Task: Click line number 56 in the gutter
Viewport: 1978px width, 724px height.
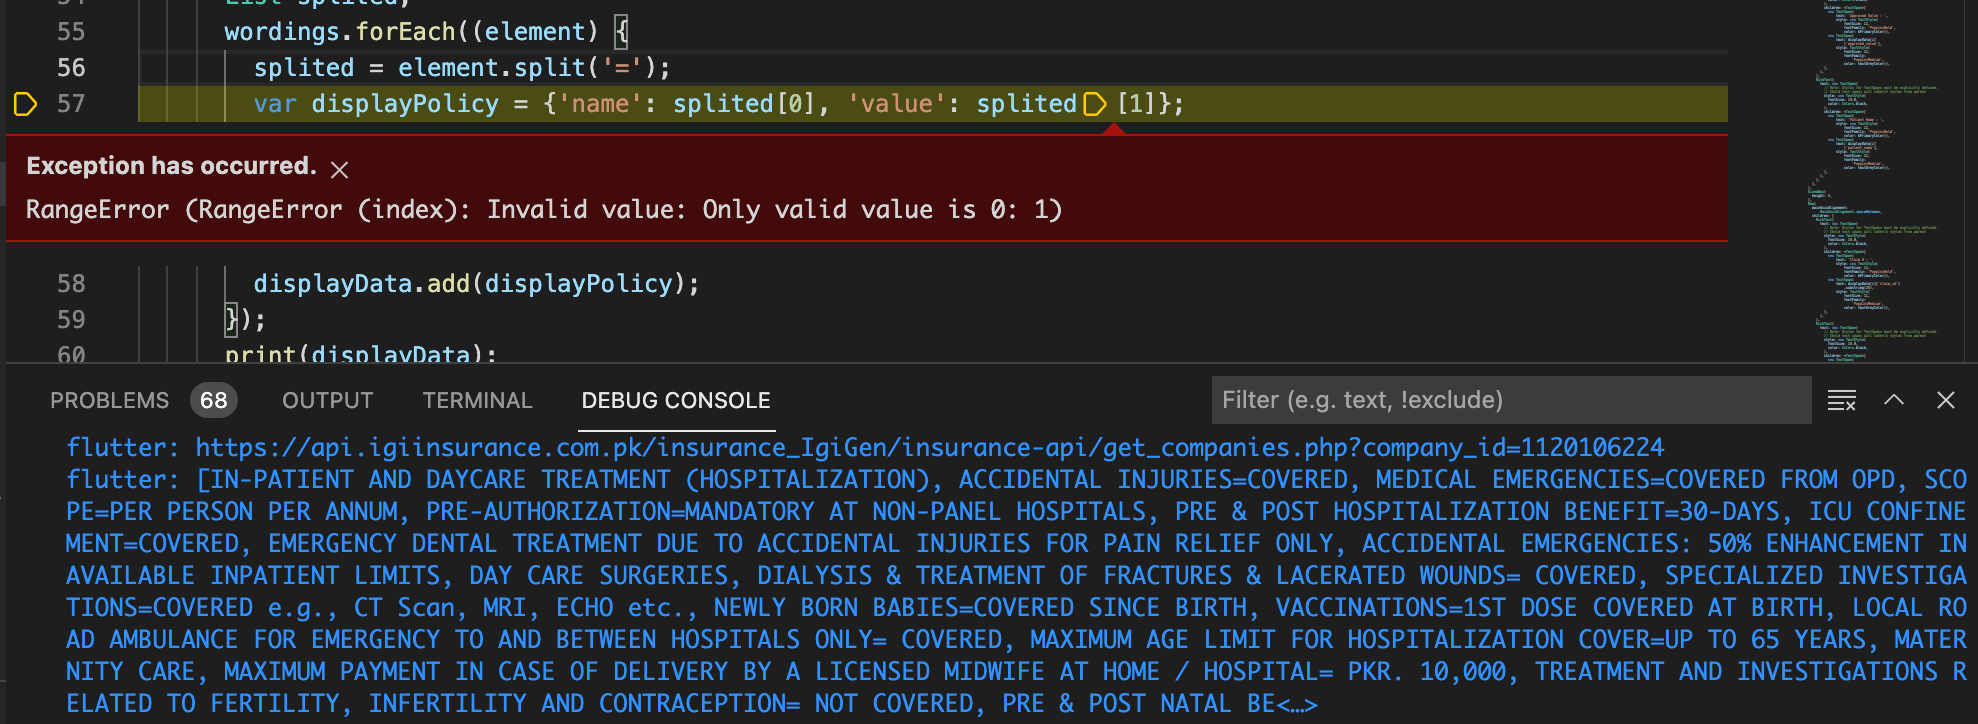Action: point(71,68)
